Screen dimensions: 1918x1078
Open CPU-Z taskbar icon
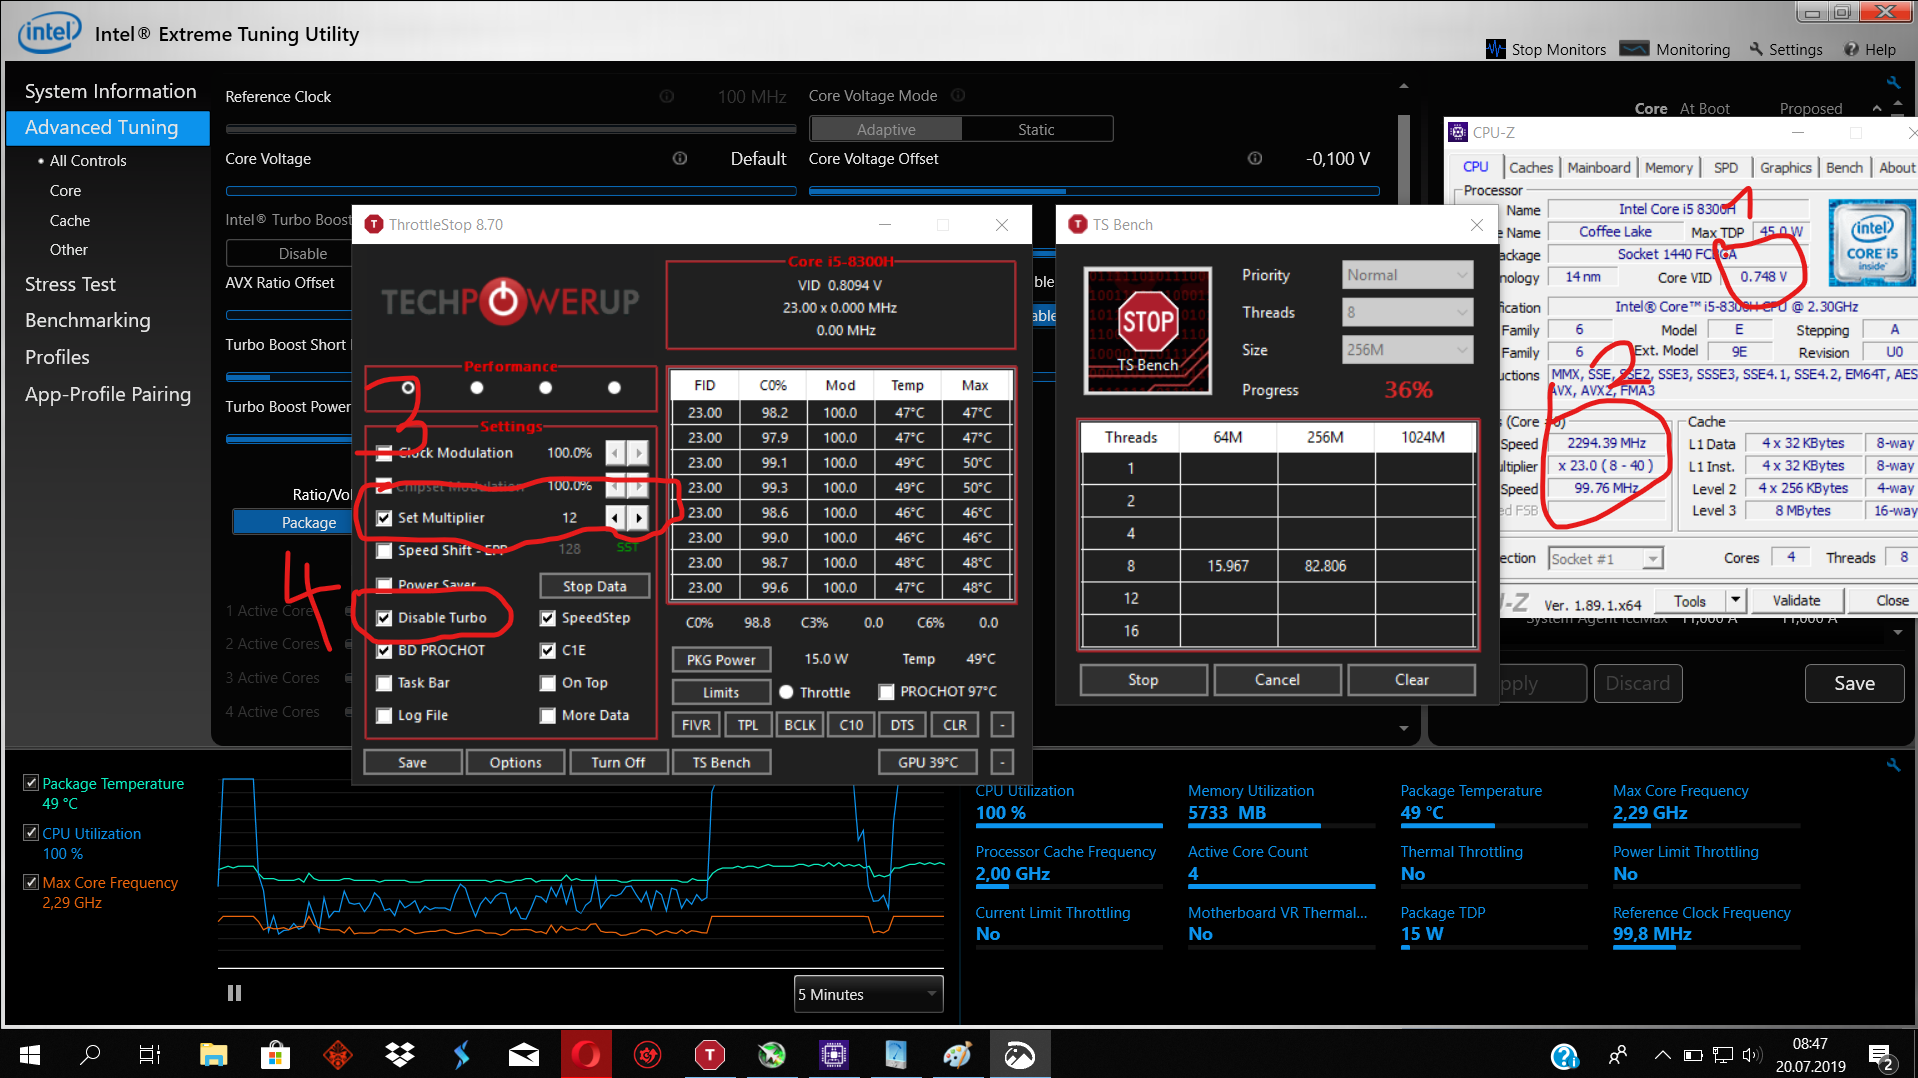tap(833, 1054)
